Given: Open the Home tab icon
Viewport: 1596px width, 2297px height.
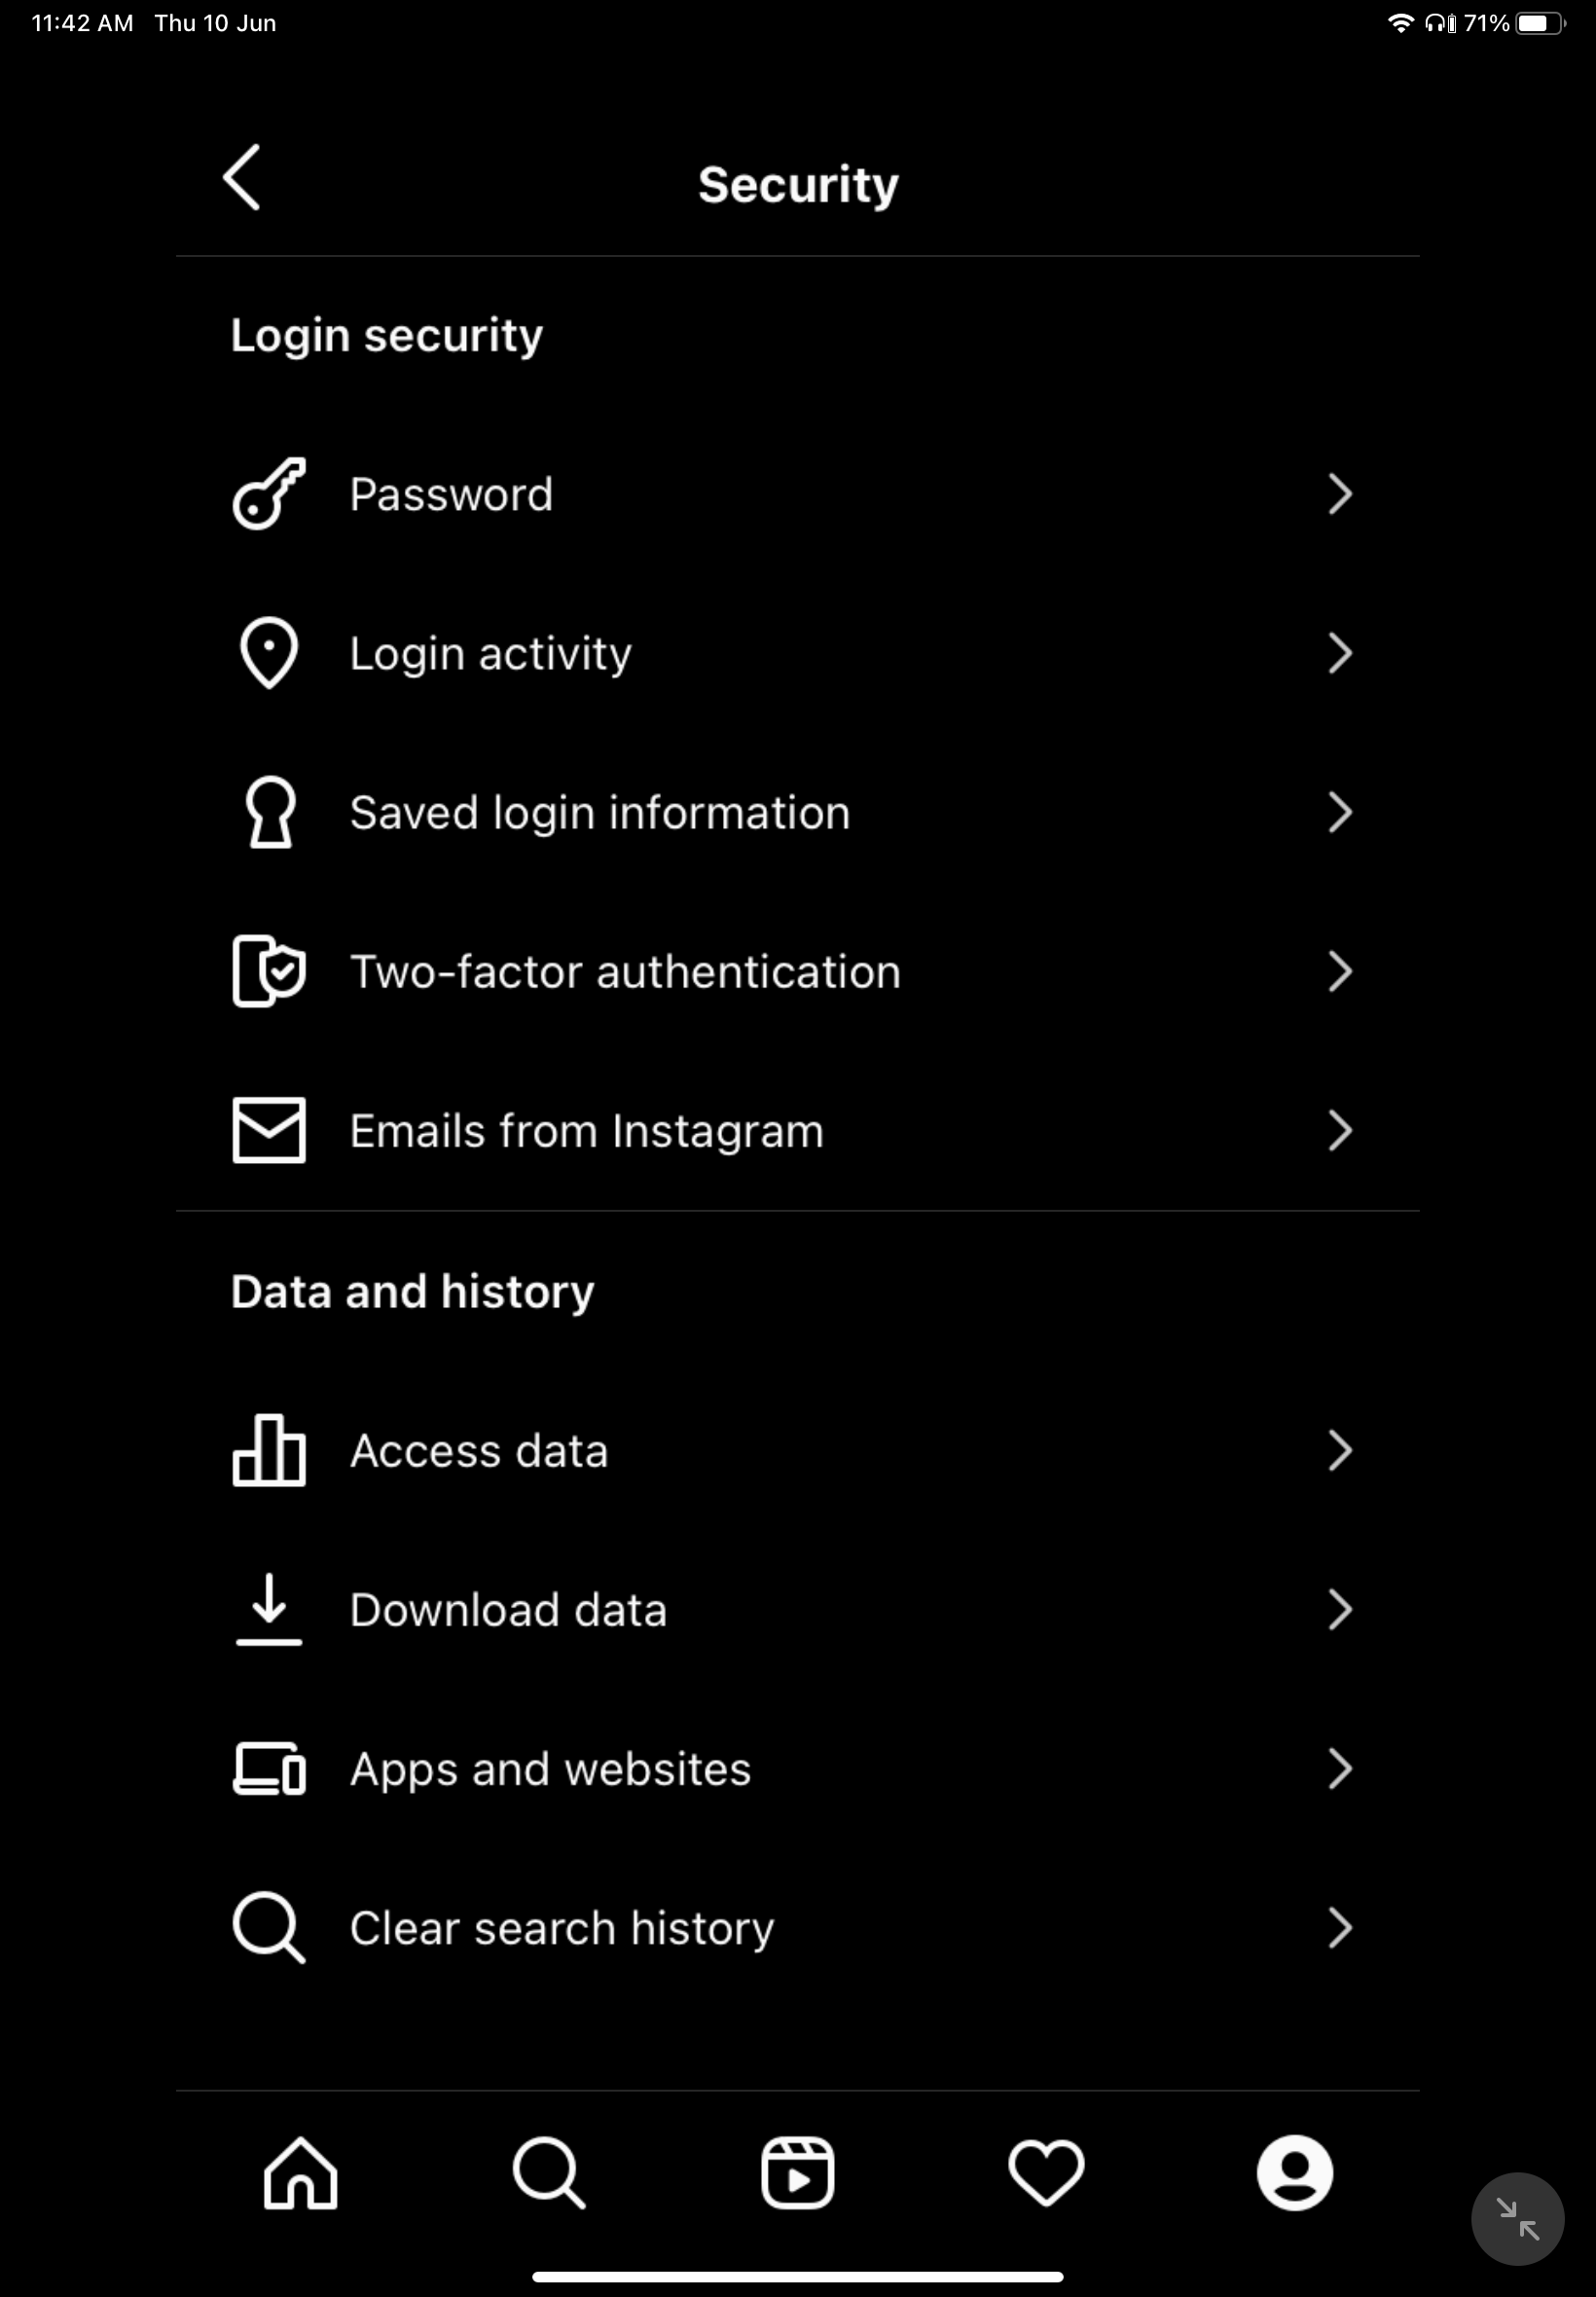Looking at the screenshot, I should click(300, 2172).
